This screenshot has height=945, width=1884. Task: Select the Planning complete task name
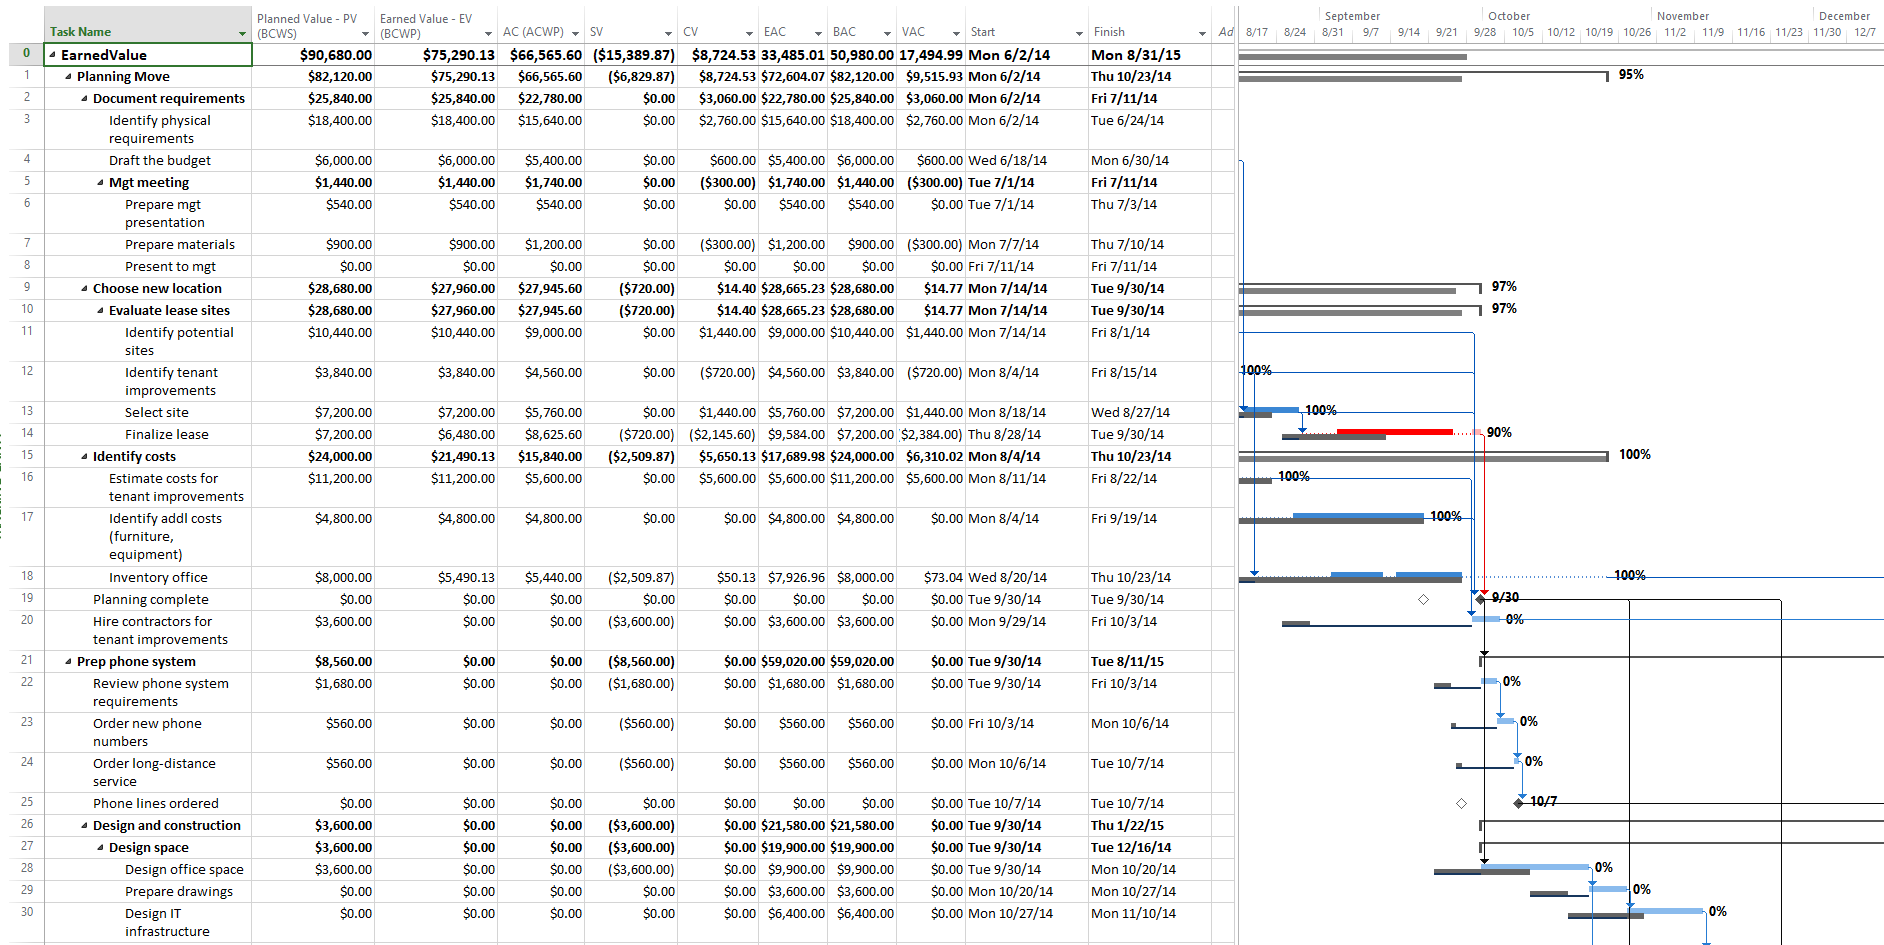[x=151, y=600]
